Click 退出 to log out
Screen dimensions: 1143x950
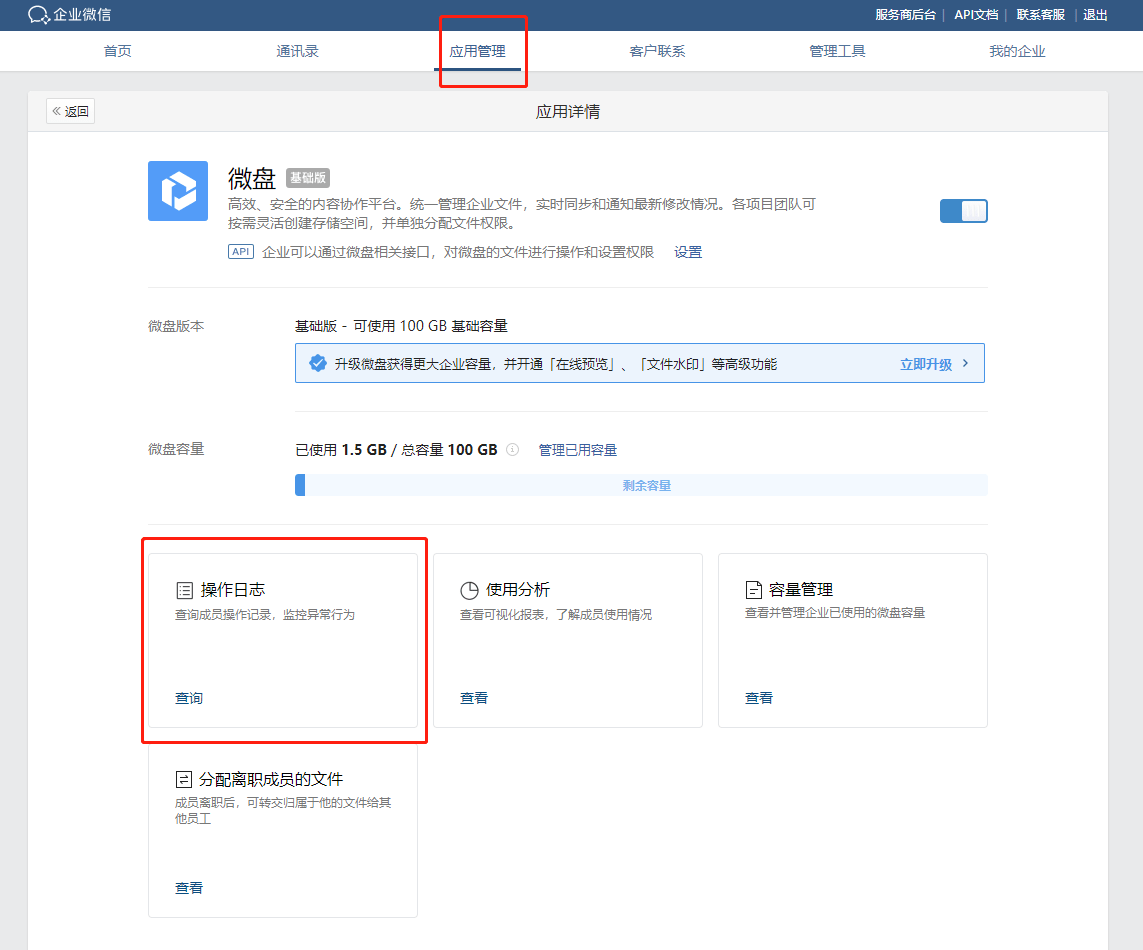point(1095,15)
